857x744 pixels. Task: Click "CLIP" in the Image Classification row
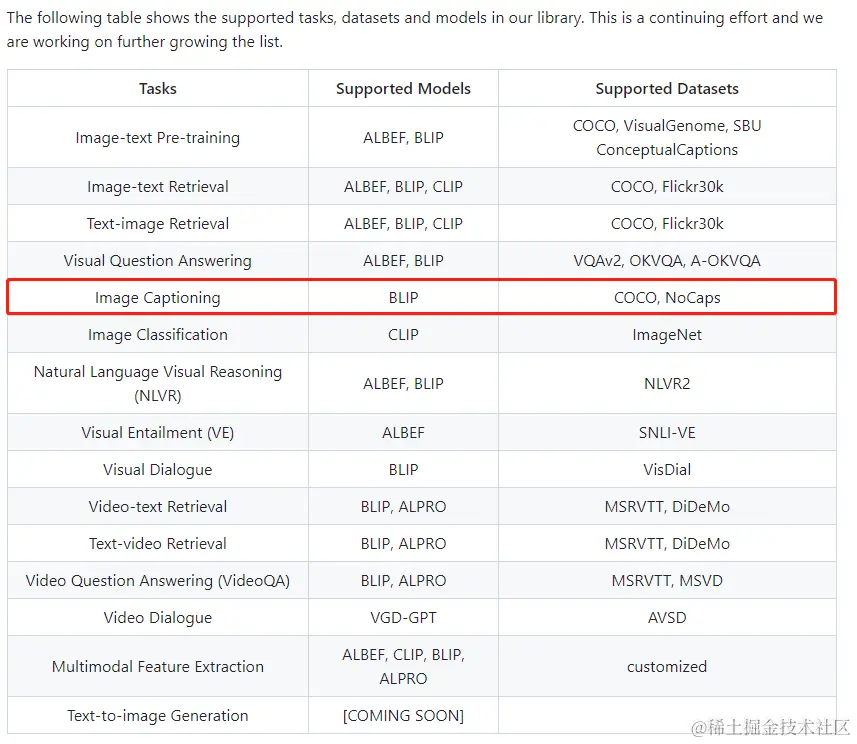point(403,335)
